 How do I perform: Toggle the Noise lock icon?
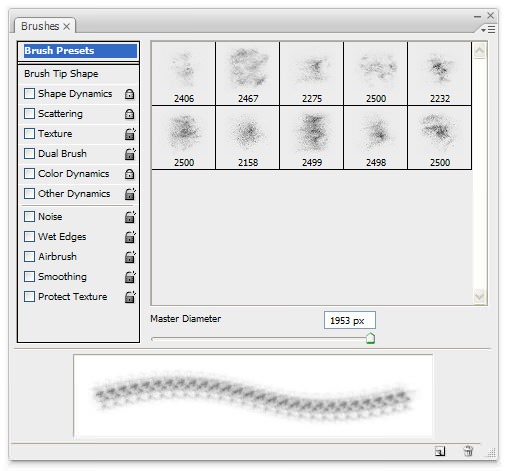(130, 217)
